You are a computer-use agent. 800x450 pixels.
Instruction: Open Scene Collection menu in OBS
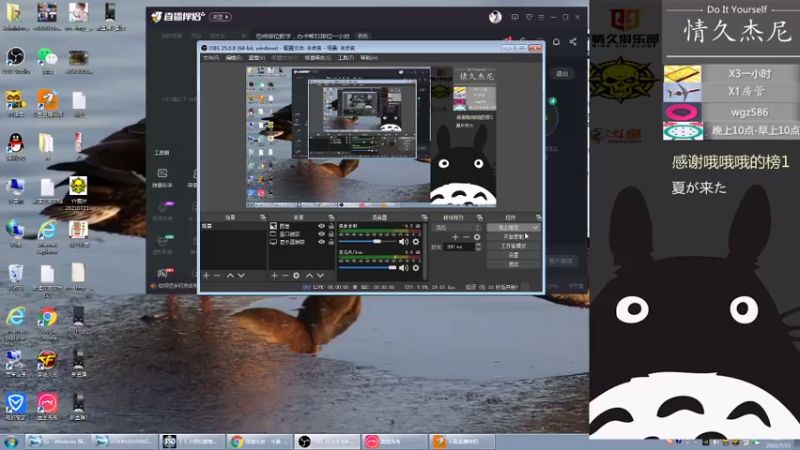pyautogui.click(x=317, y=58)
